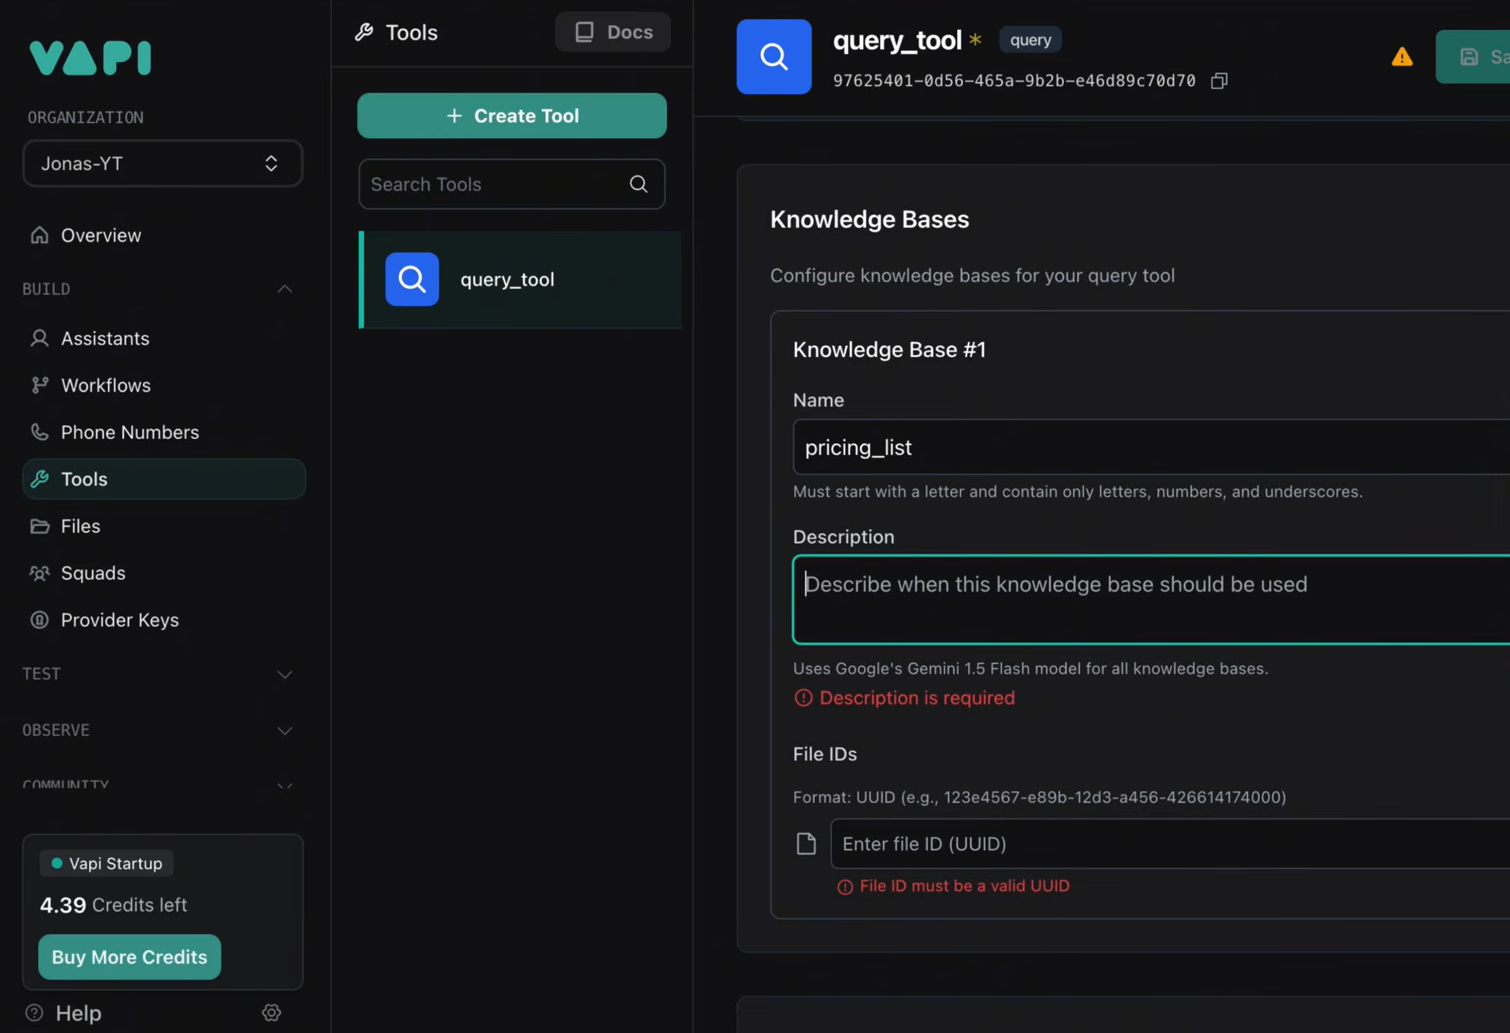This screenshot has height=1033, width=1510.
Task: Click the File IDs label
Action: (x=825, y=754)
